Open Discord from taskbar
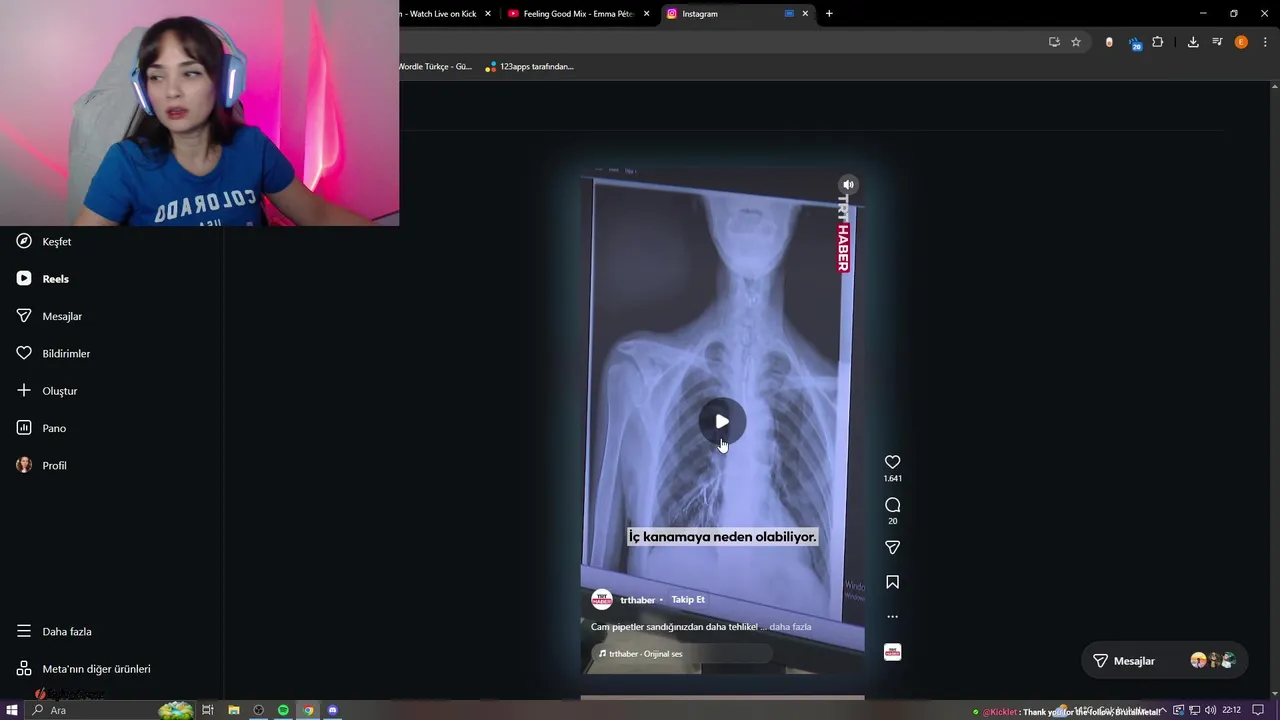The image size is (1280, 720). 333,710
